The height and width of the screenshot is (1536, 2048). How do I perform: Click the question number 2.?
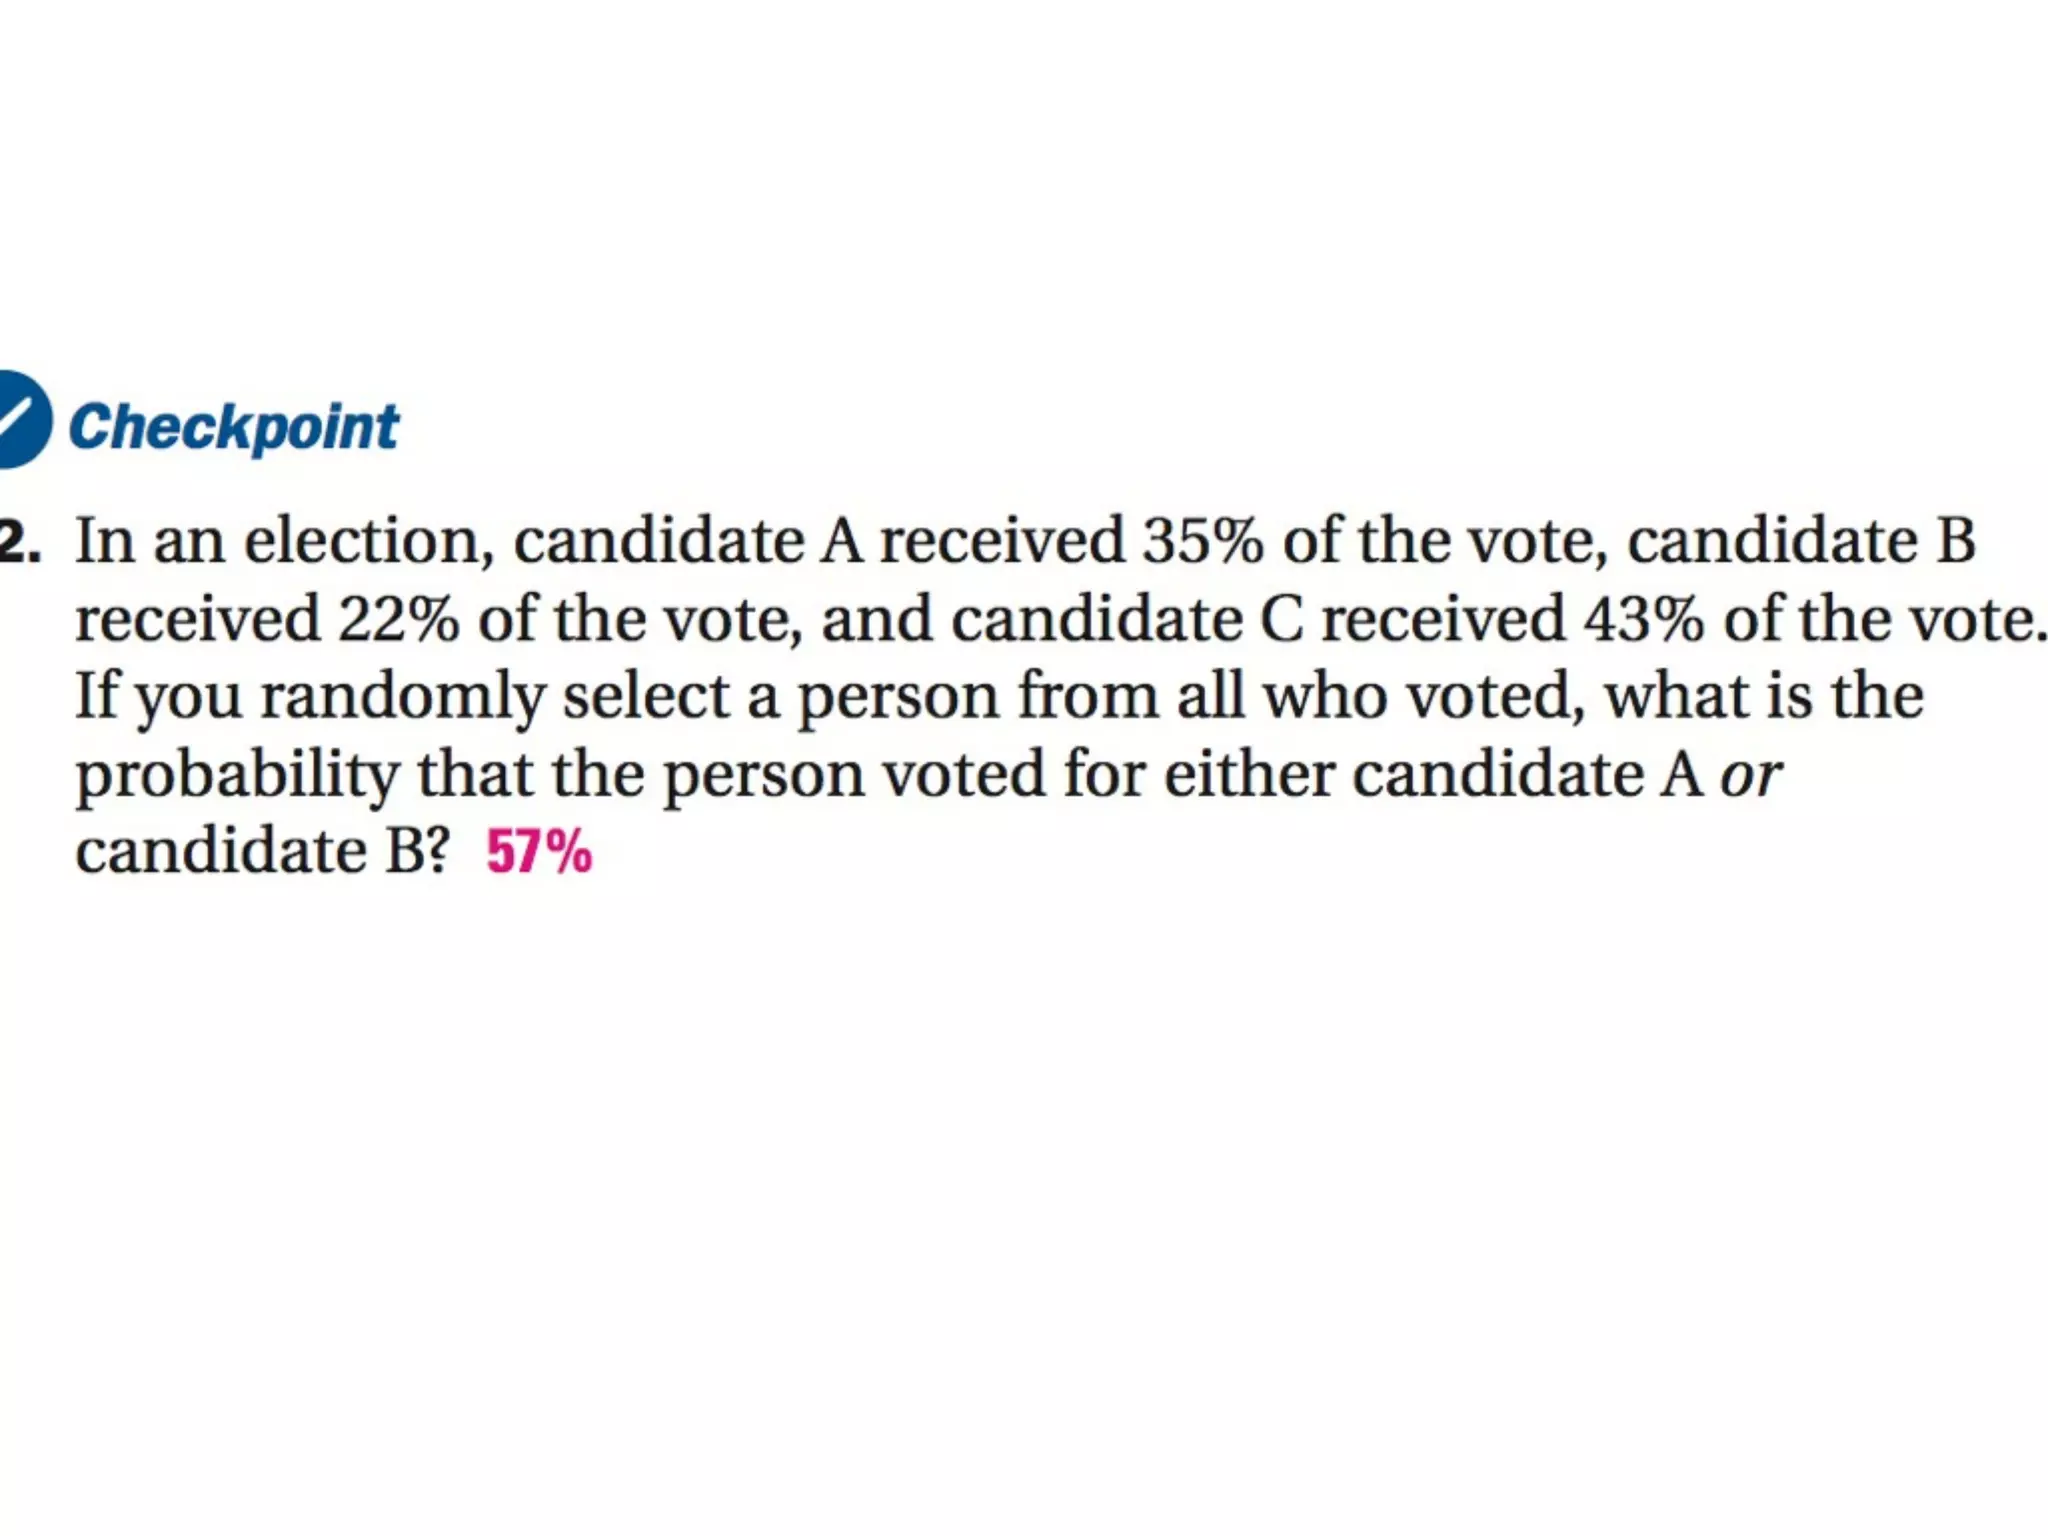point(19,541)
